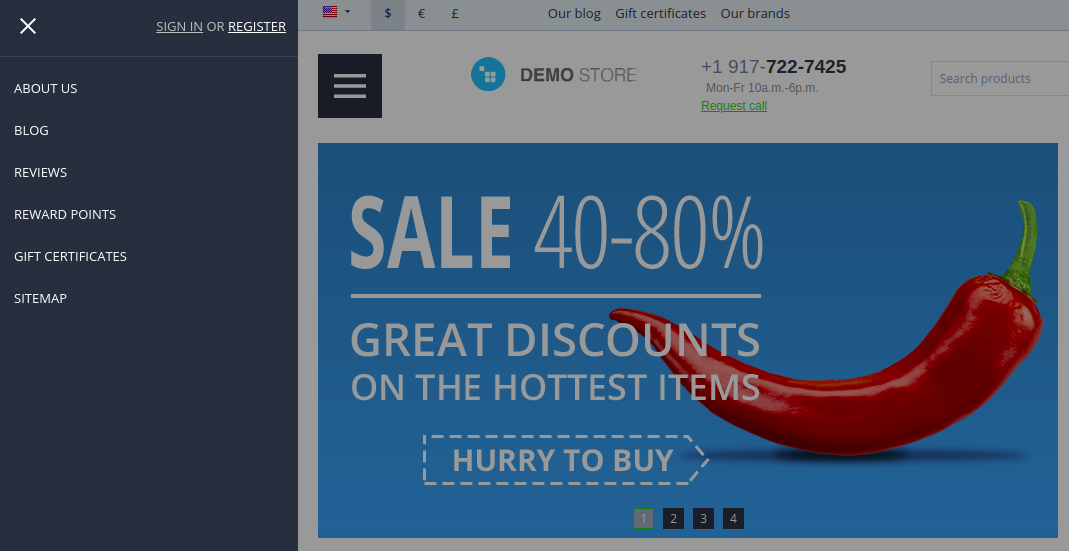Image resolution: width=1069 pixels, height=551 pixels.
Task: Open Gift Certificates in sidebar
Action: pos(70,256)
